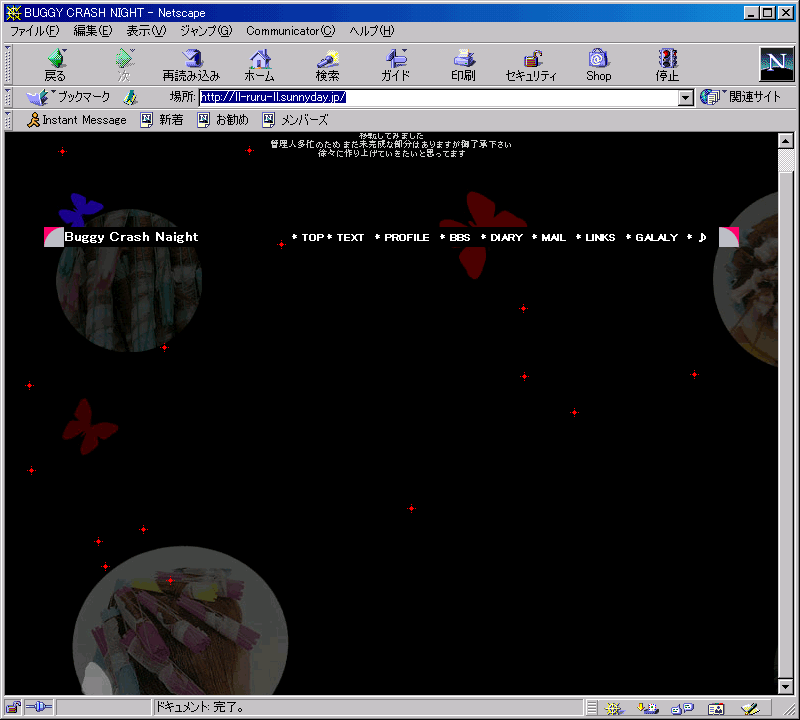
Task: Reload the page with 再読み込み
Action: [x=191, y=65]
